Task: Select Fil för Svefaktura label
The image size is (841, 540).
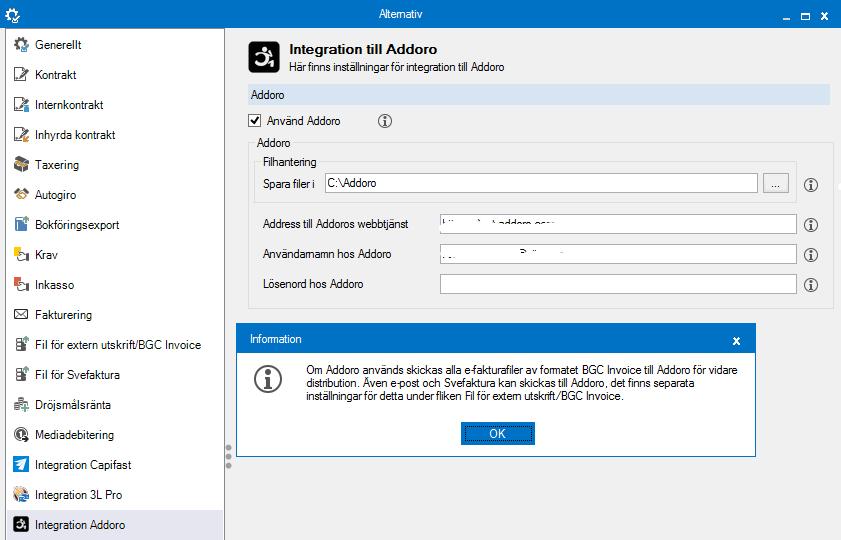Action: [x=77, y=375]
